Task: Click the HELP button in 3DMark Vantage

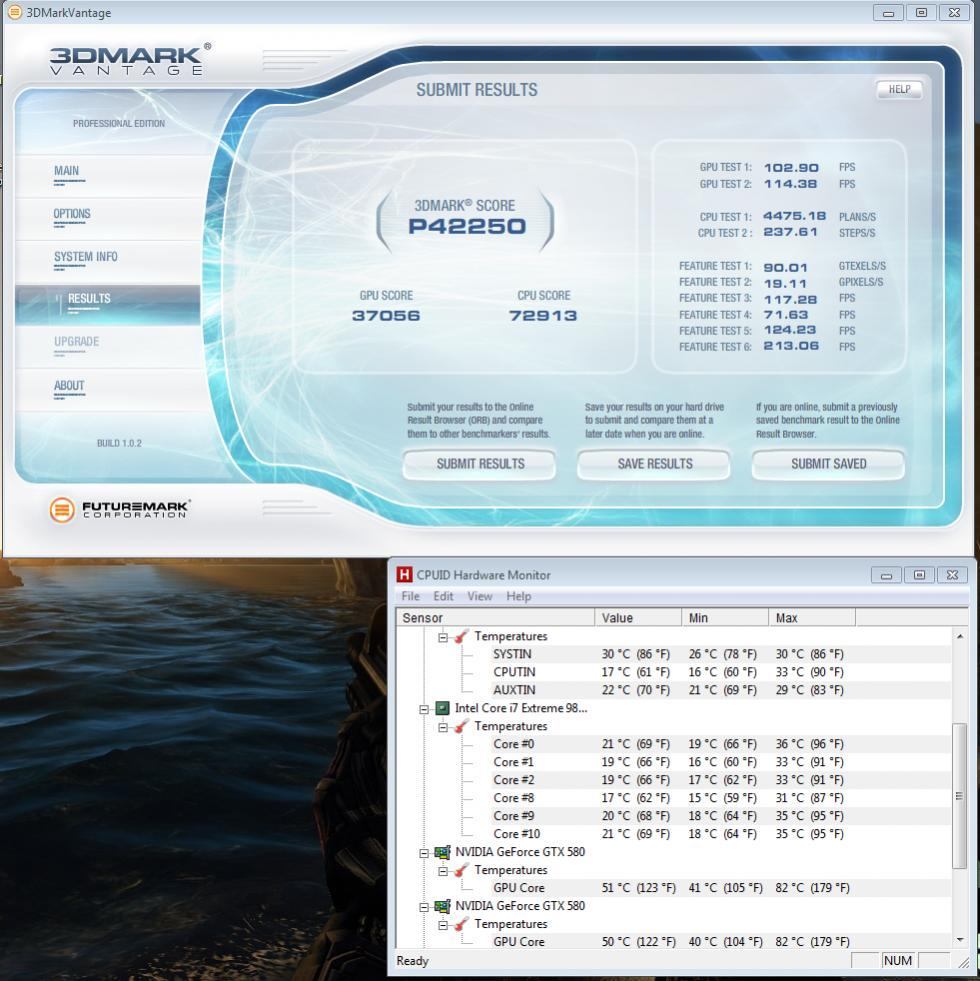Action: (899, 89)
